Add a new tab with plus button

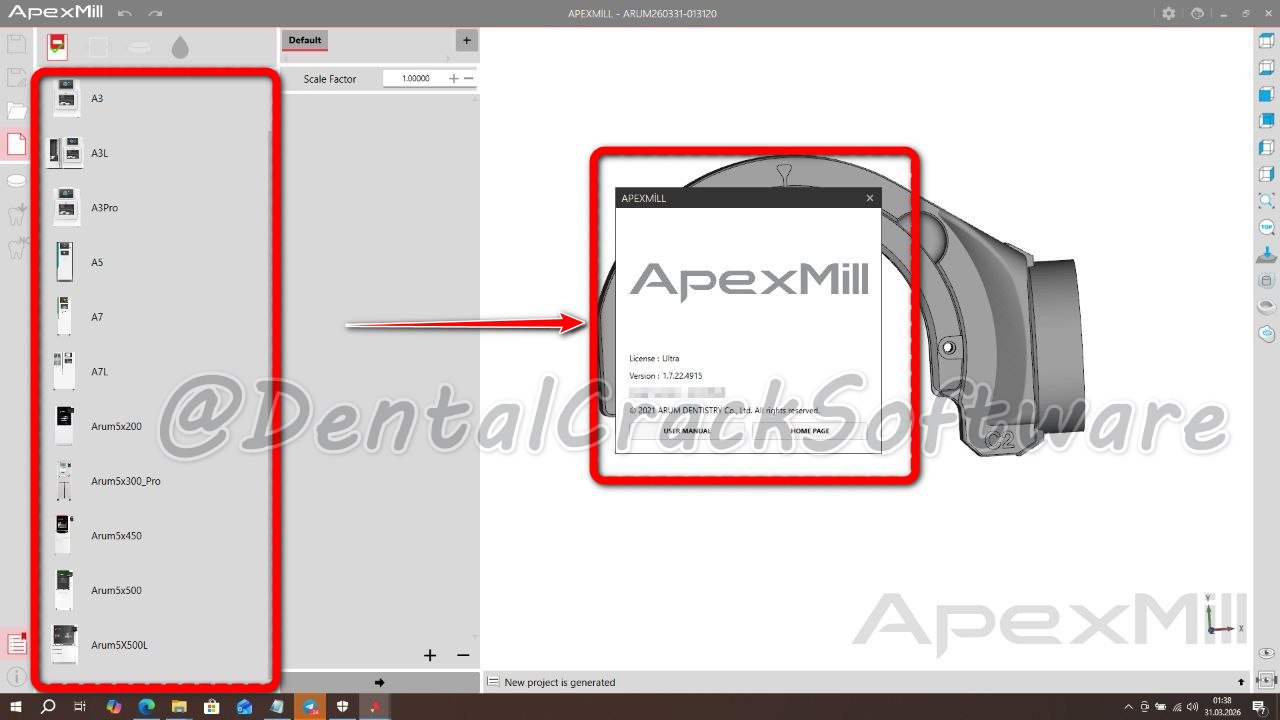click(466, 40)
